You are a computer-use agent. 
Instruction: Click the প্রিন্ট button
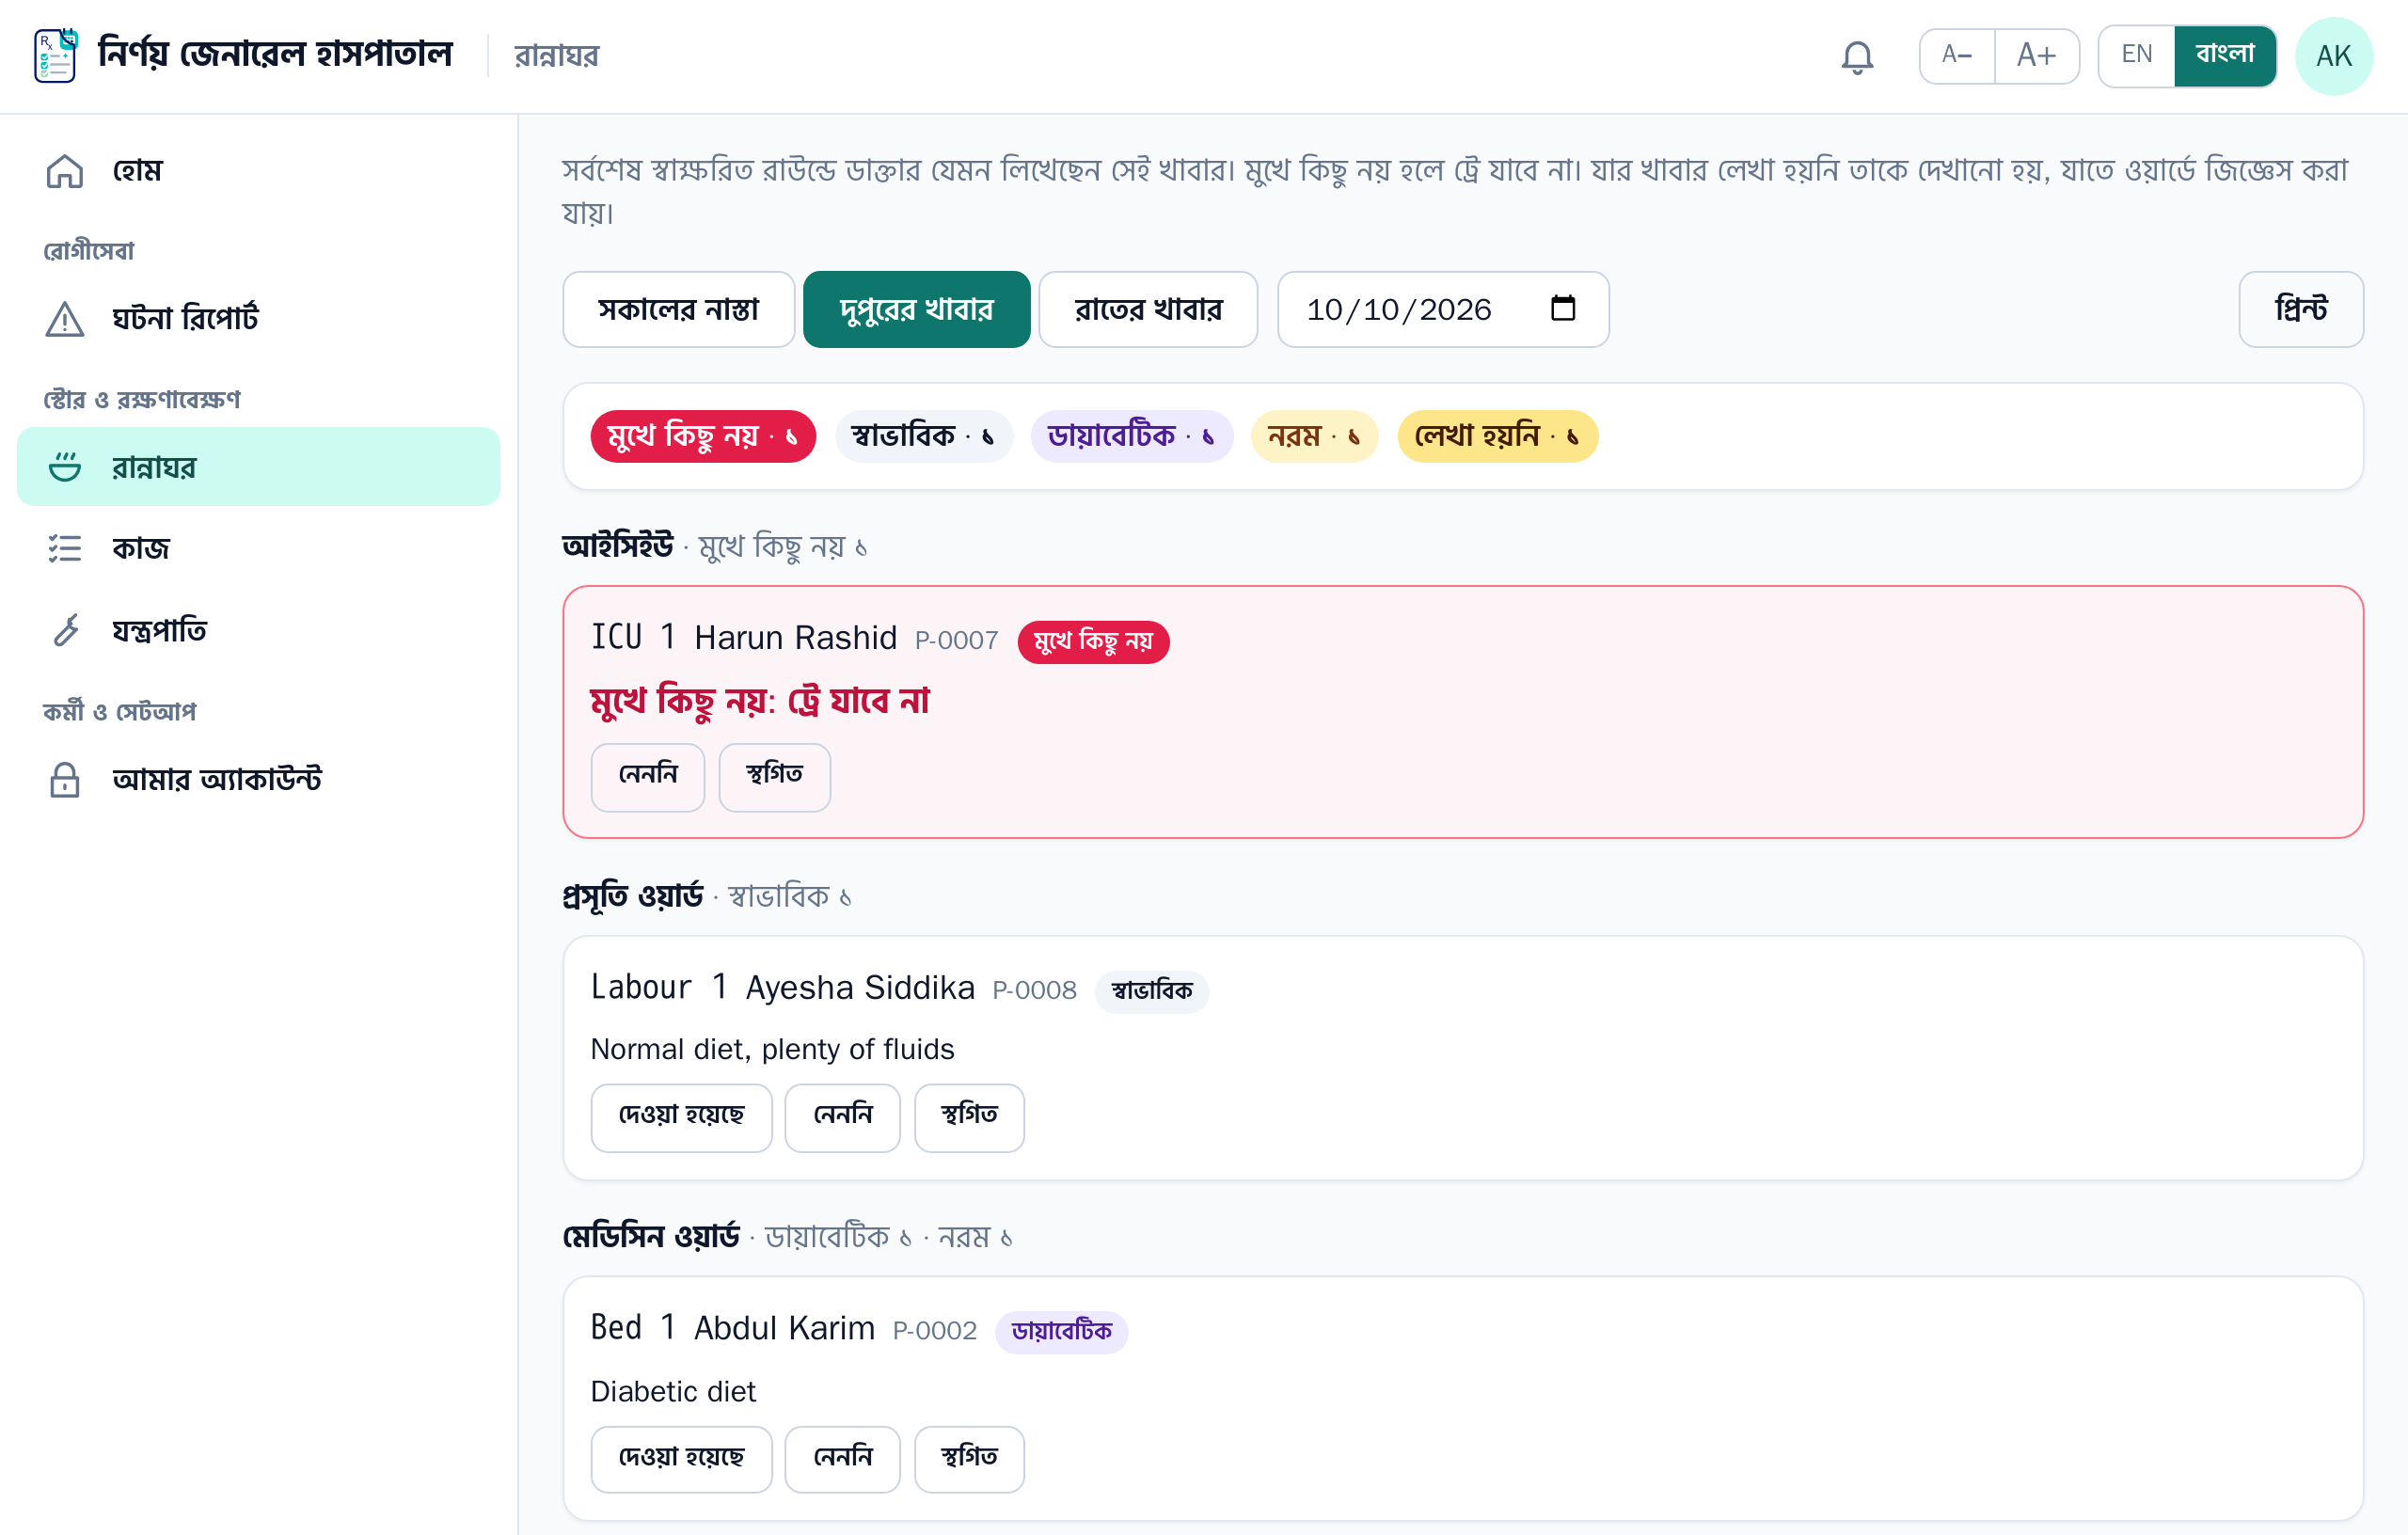(x=2300, y=310)
